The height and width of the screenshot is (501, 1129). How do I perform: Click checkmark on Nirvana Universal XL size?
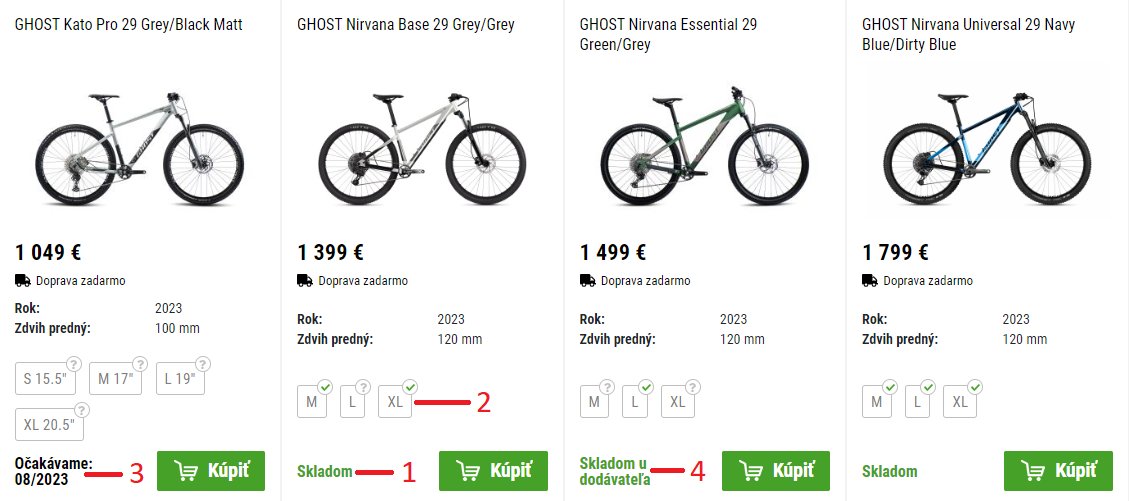[976, 386]
